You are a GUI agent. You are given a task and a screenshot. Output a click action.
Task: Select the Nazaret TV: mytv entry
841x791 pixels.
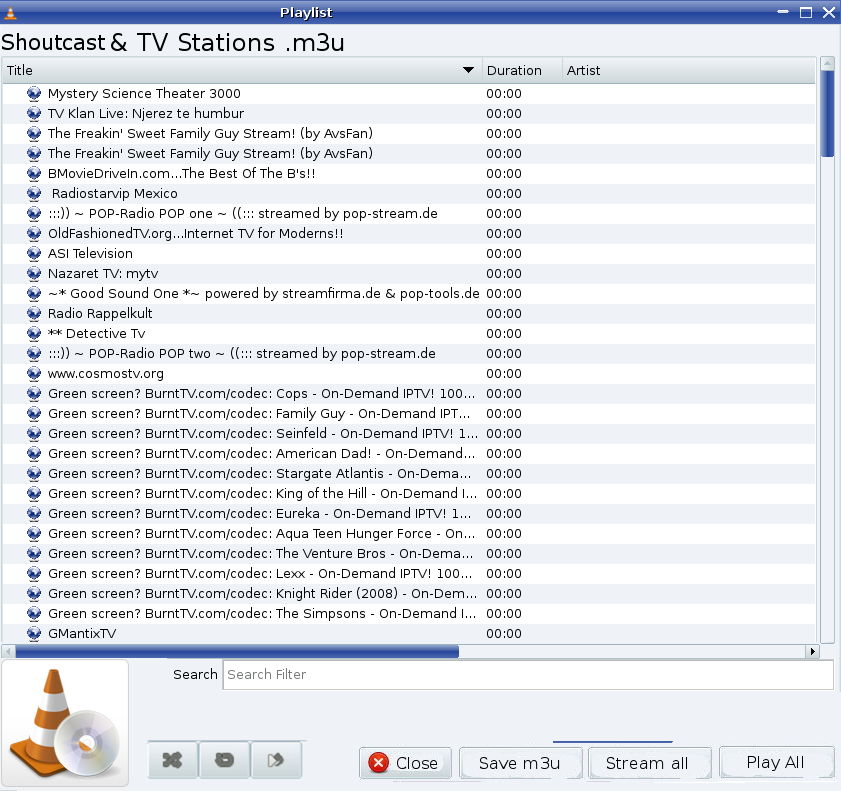pyautogui.click(x=103, y=274)
